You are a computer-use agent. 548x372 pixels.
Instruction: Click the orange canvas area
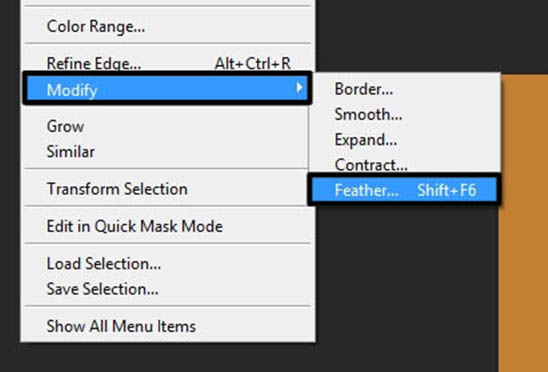tap(523, 224)
